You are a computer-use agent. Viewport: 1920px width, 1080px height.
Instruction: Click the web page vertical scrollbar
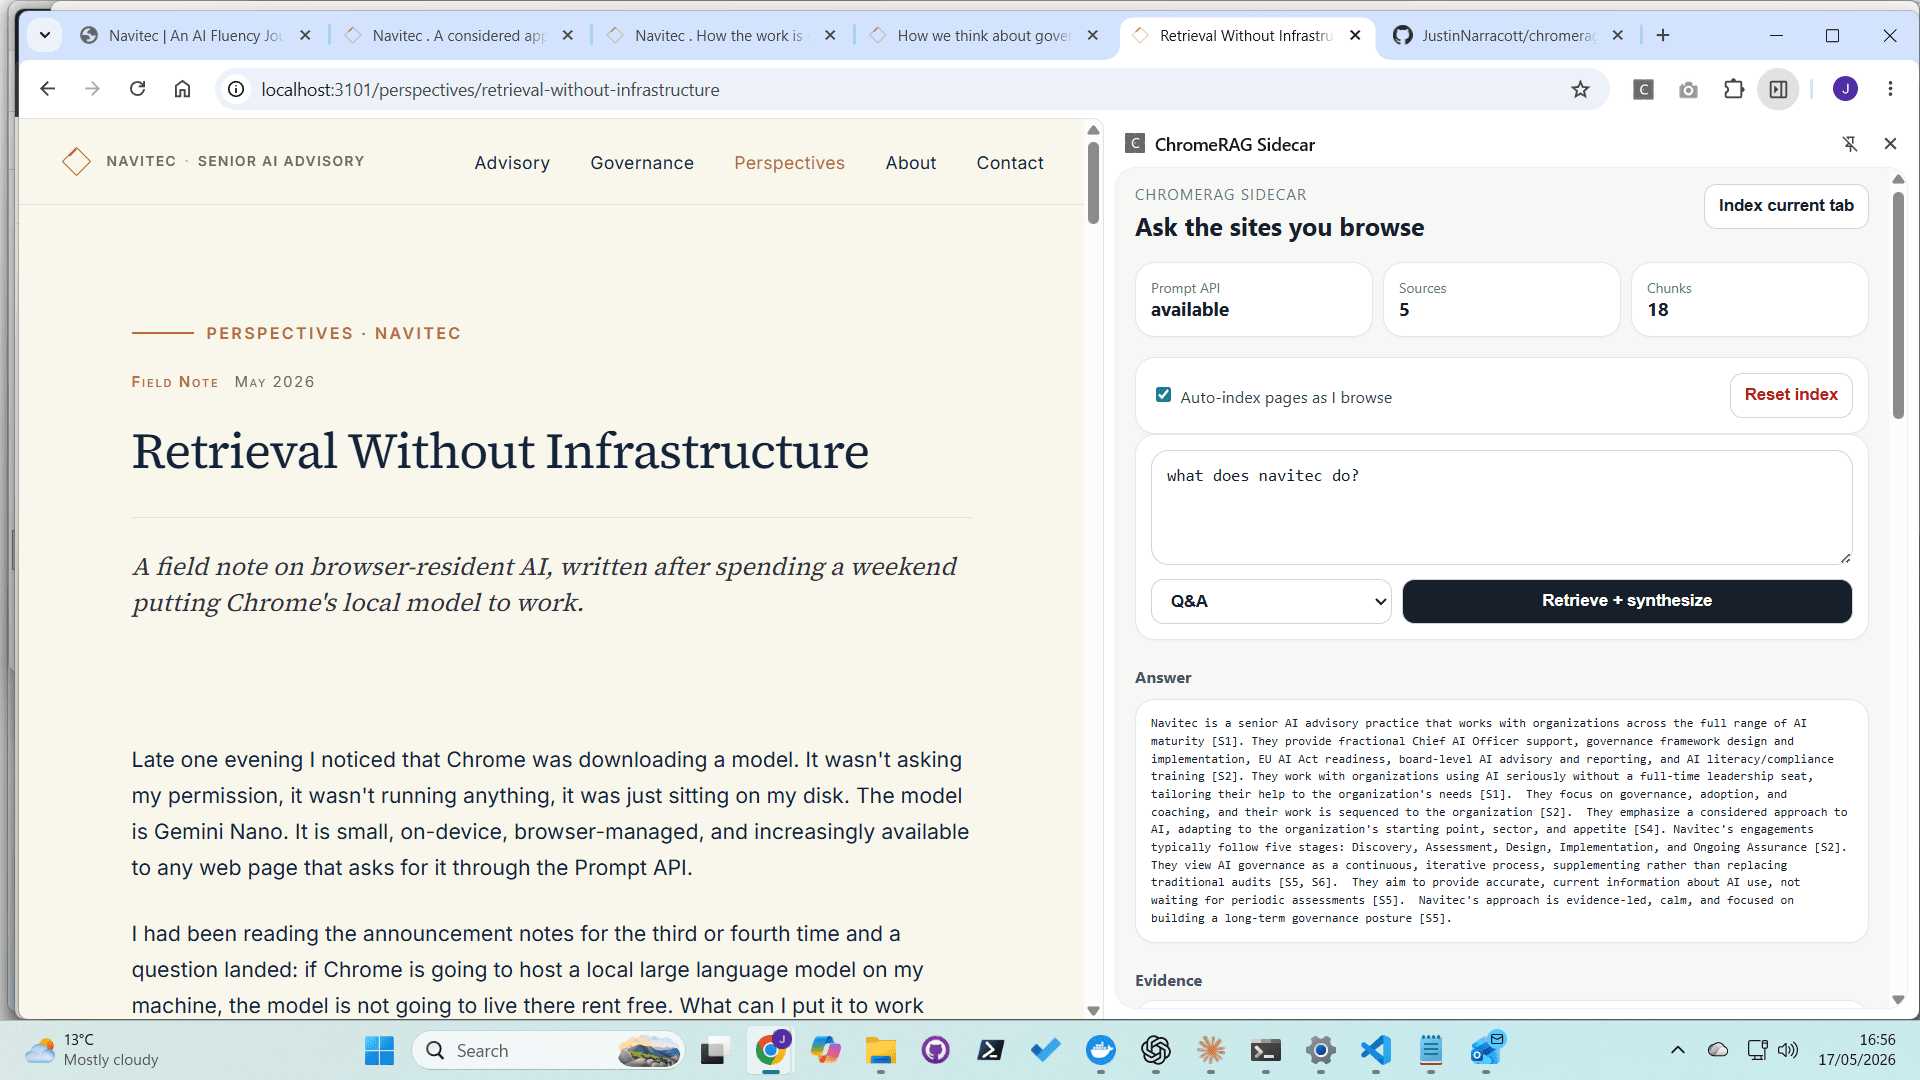pos(1093,182)
